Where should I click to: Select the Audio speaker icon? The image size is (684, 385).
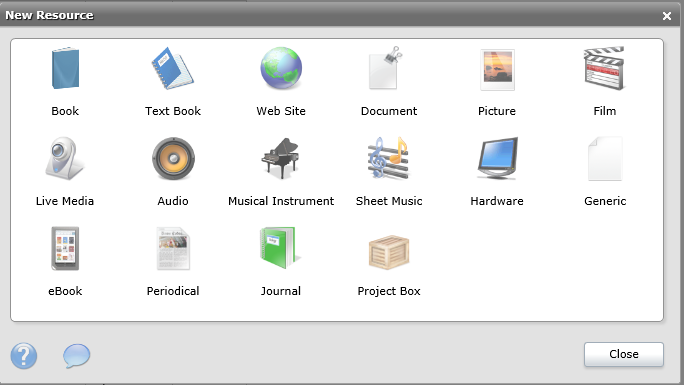tap(173, 158)
